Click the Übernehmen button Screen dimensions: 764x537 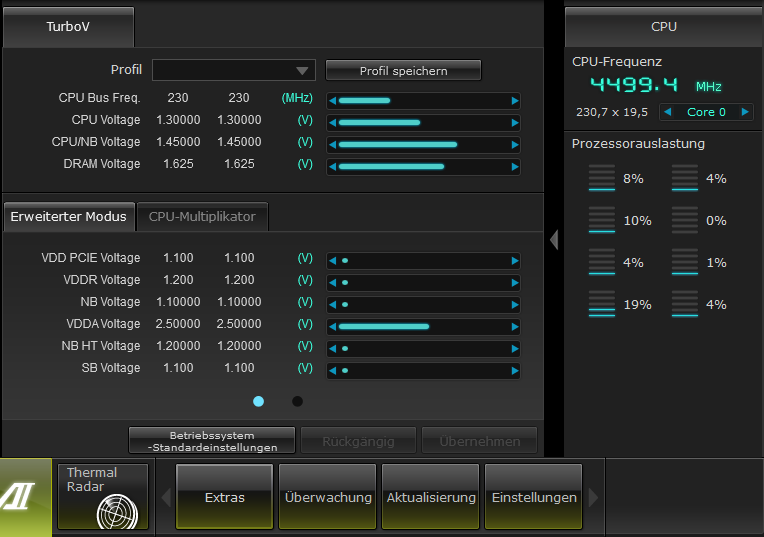click(x=479, y=441)
